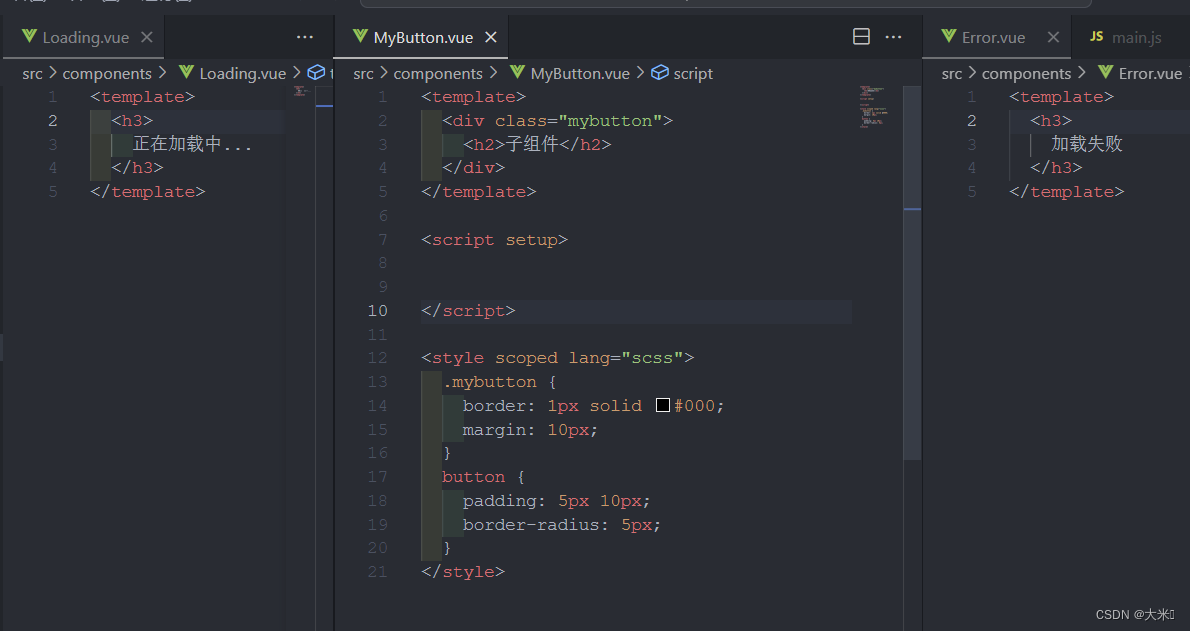Click the template symbol cube icon in Loading.vue breadcrumb

tap(316, 72)
